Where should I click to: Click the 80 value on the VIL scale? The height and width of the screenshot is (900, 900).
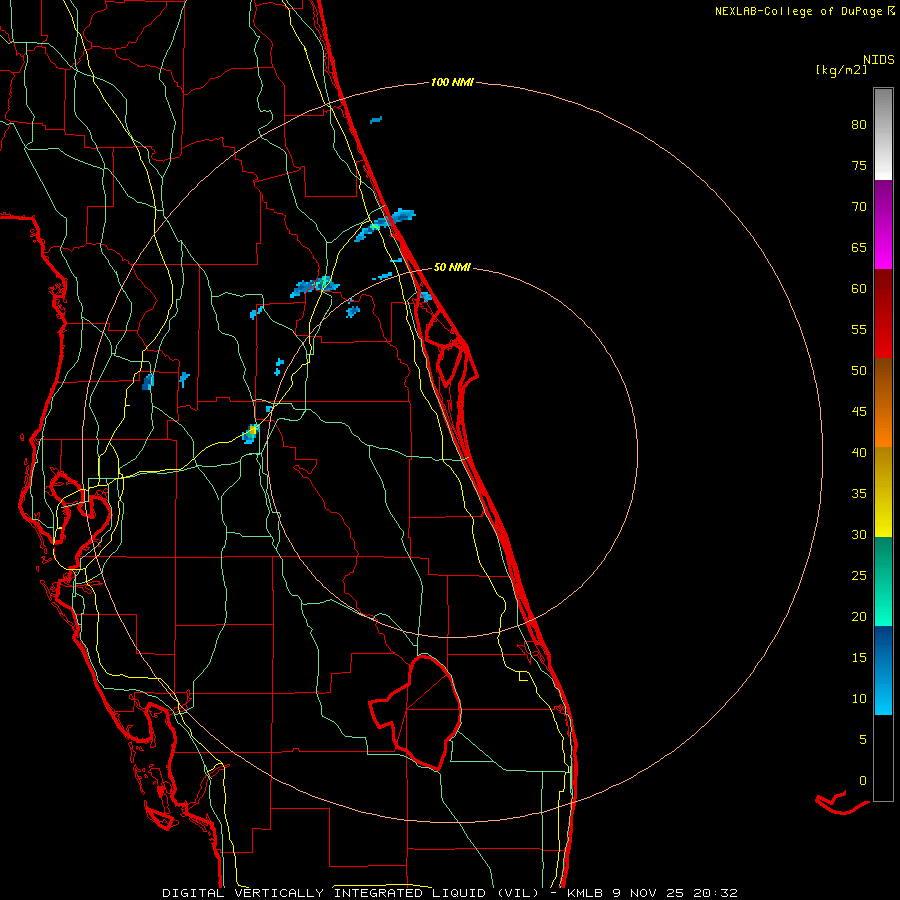(x=859, y=125)
